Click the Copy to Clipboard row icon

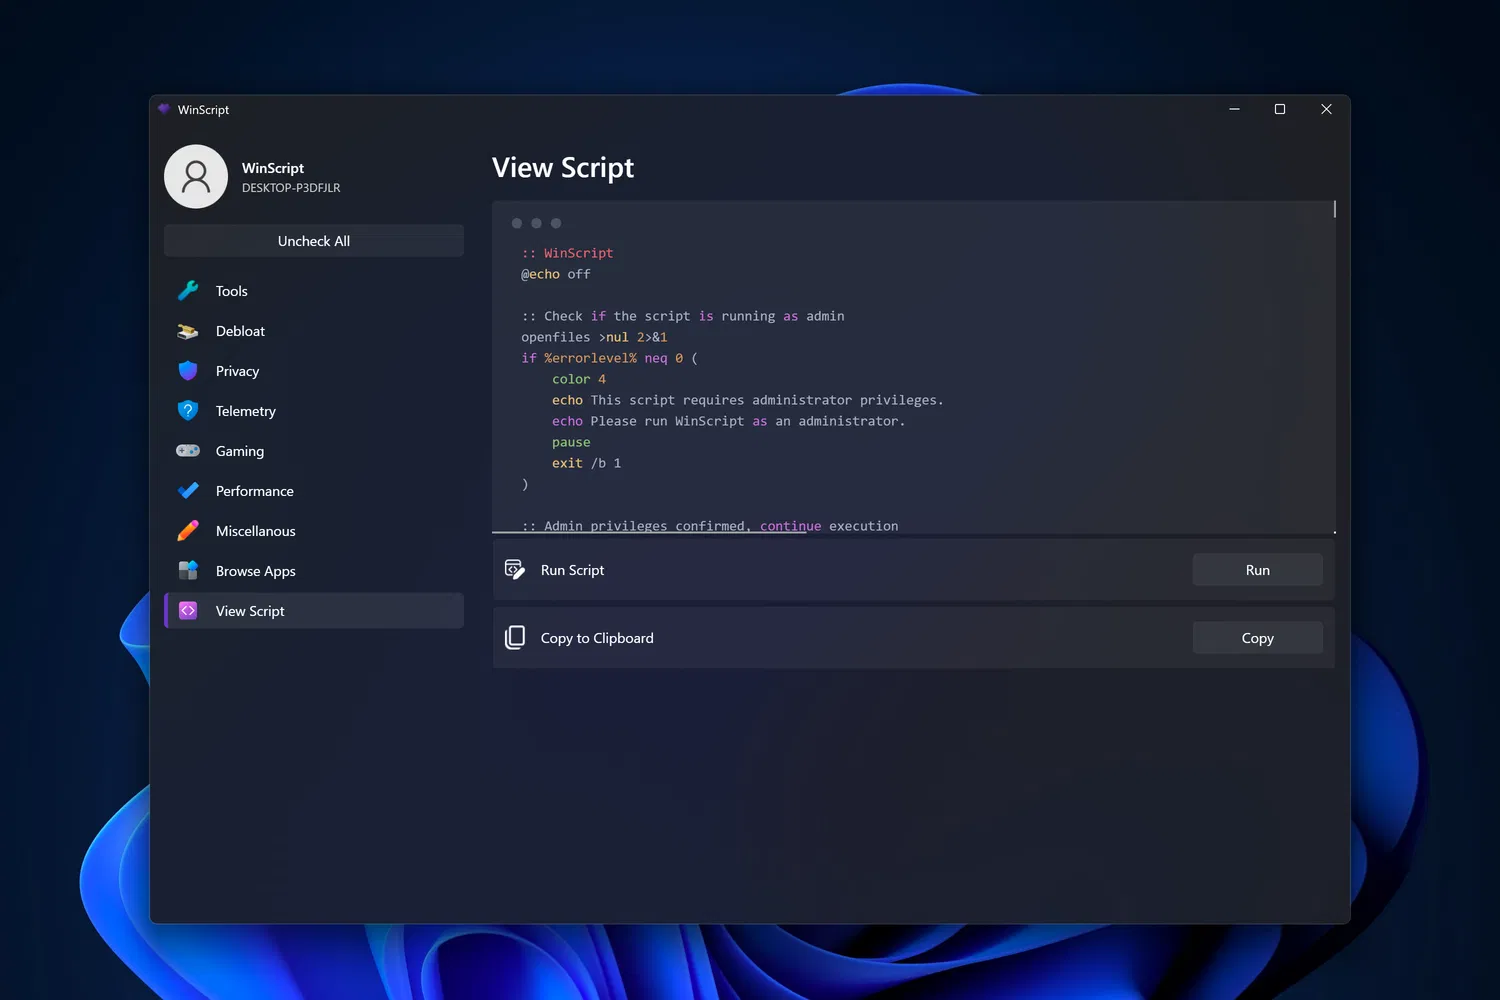pos(515,638)
